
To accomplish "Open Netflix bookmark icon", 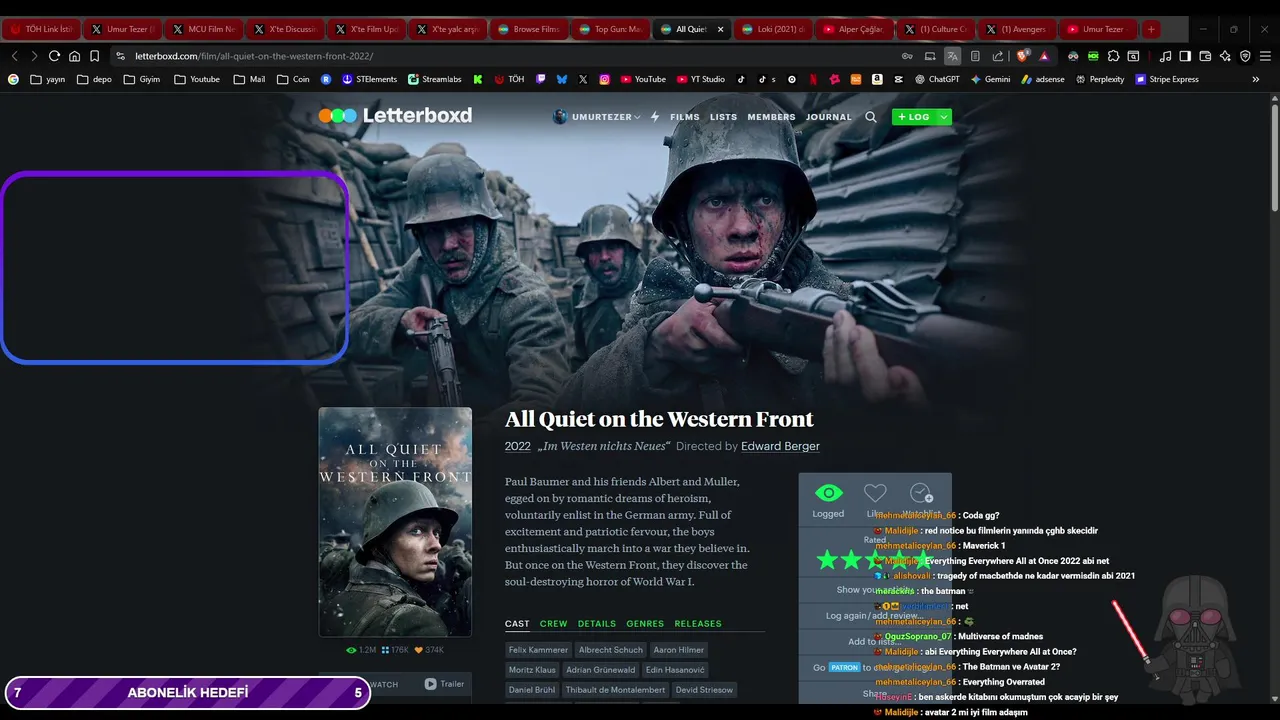I will 813,79.
